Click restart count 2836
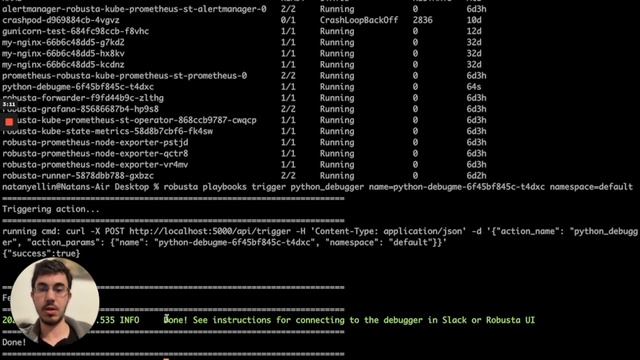640x360 pixels. point(422,20)
